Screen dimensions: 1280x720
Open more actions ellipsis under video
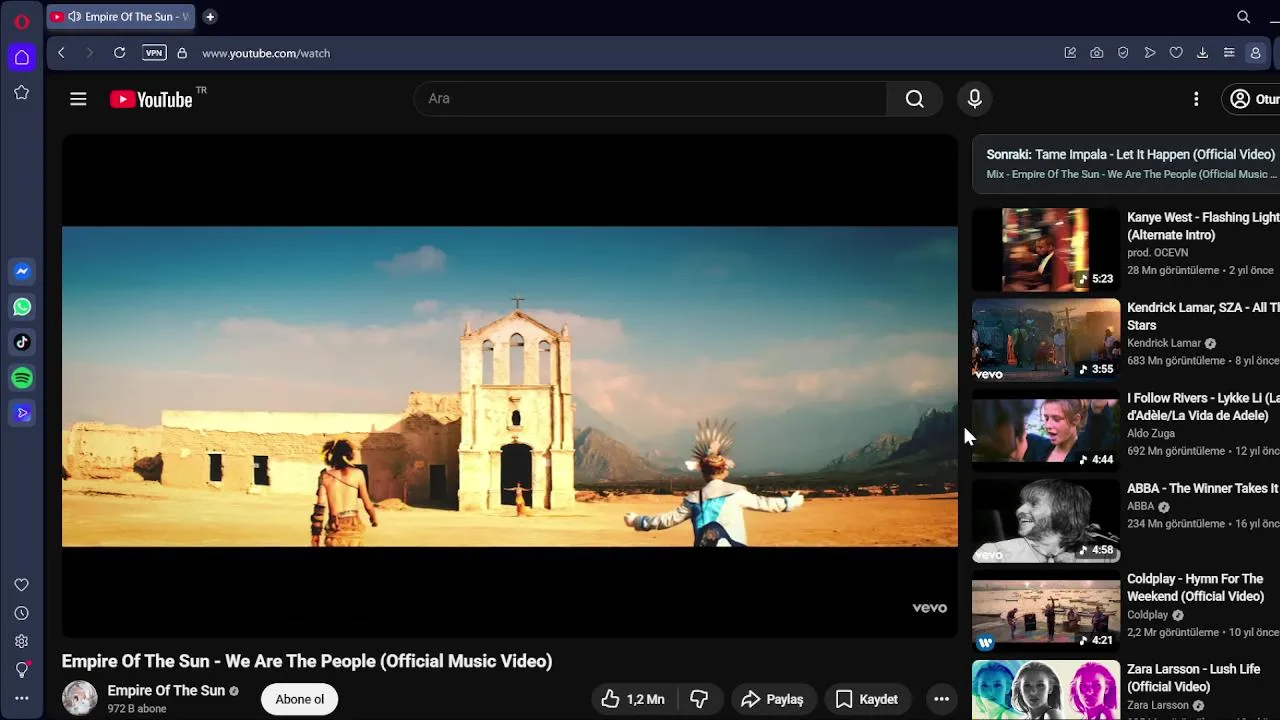click(x=941, y=699)
